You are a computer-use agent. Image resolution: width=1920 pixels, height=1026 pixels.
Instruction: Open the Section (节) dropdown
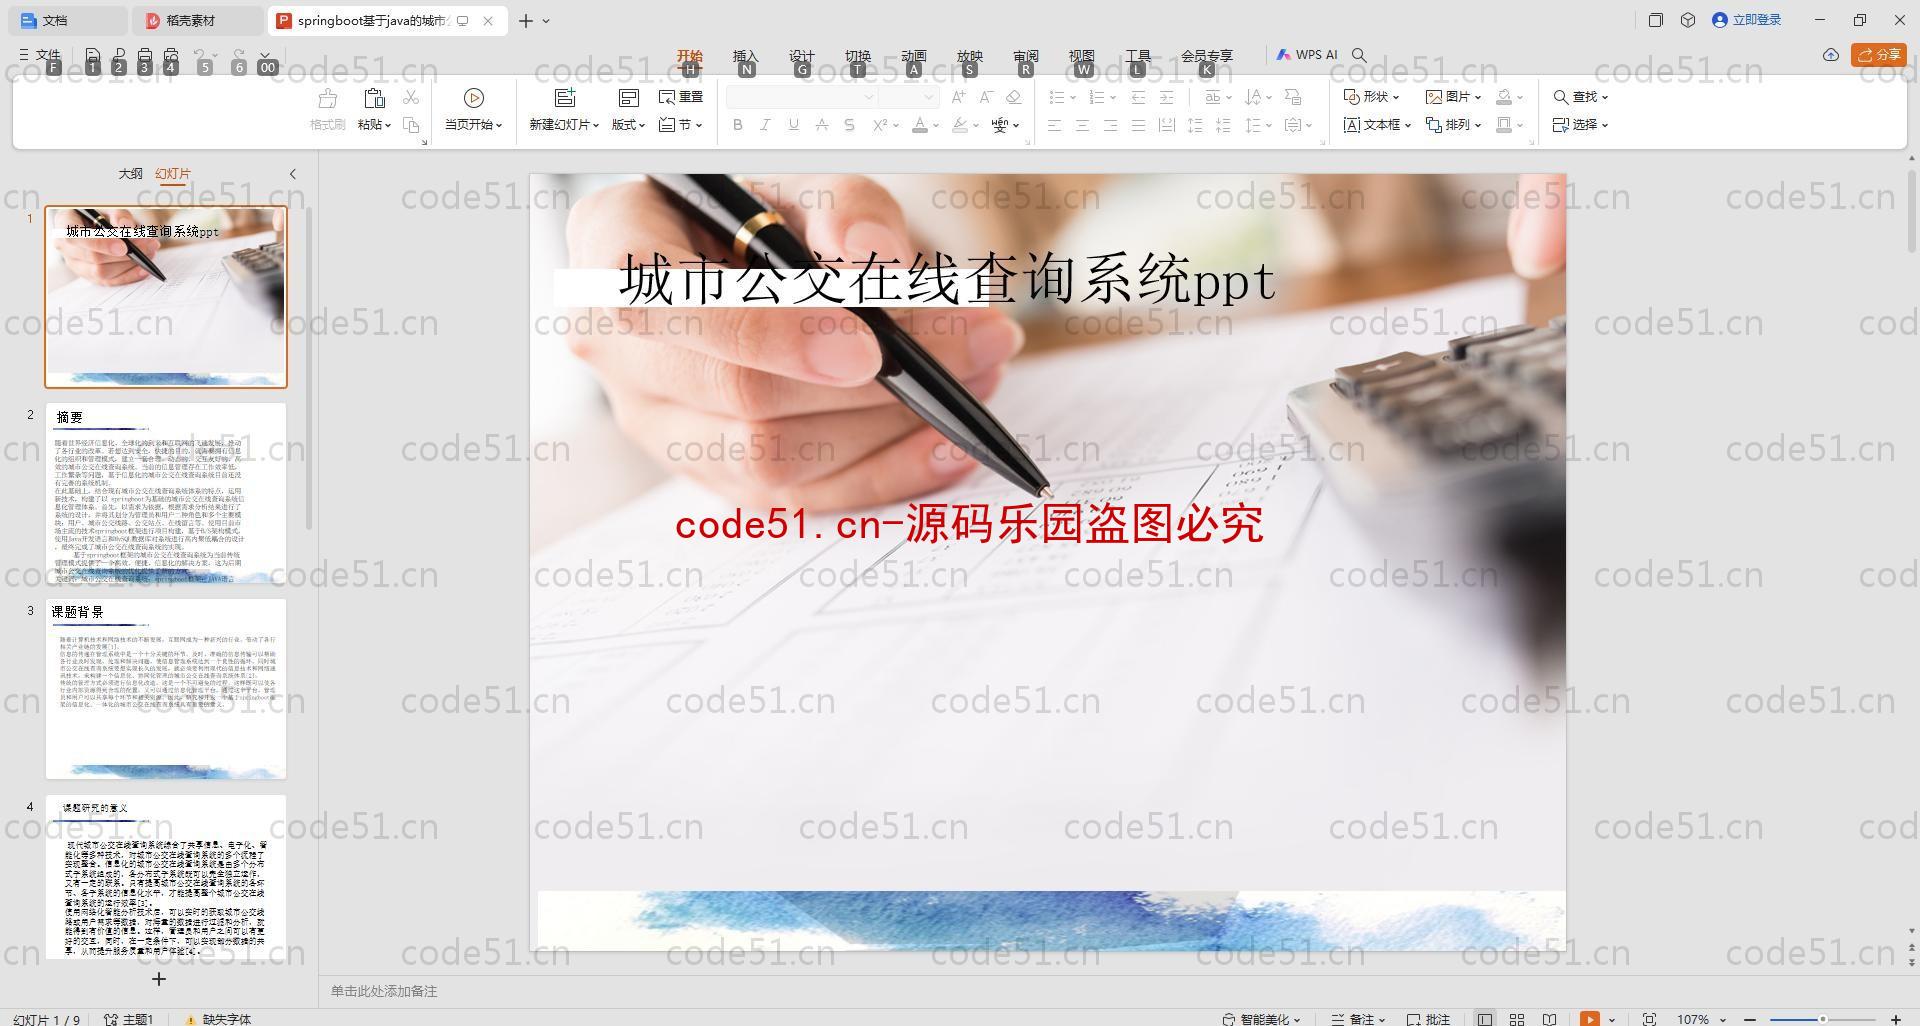click(680, 125)
